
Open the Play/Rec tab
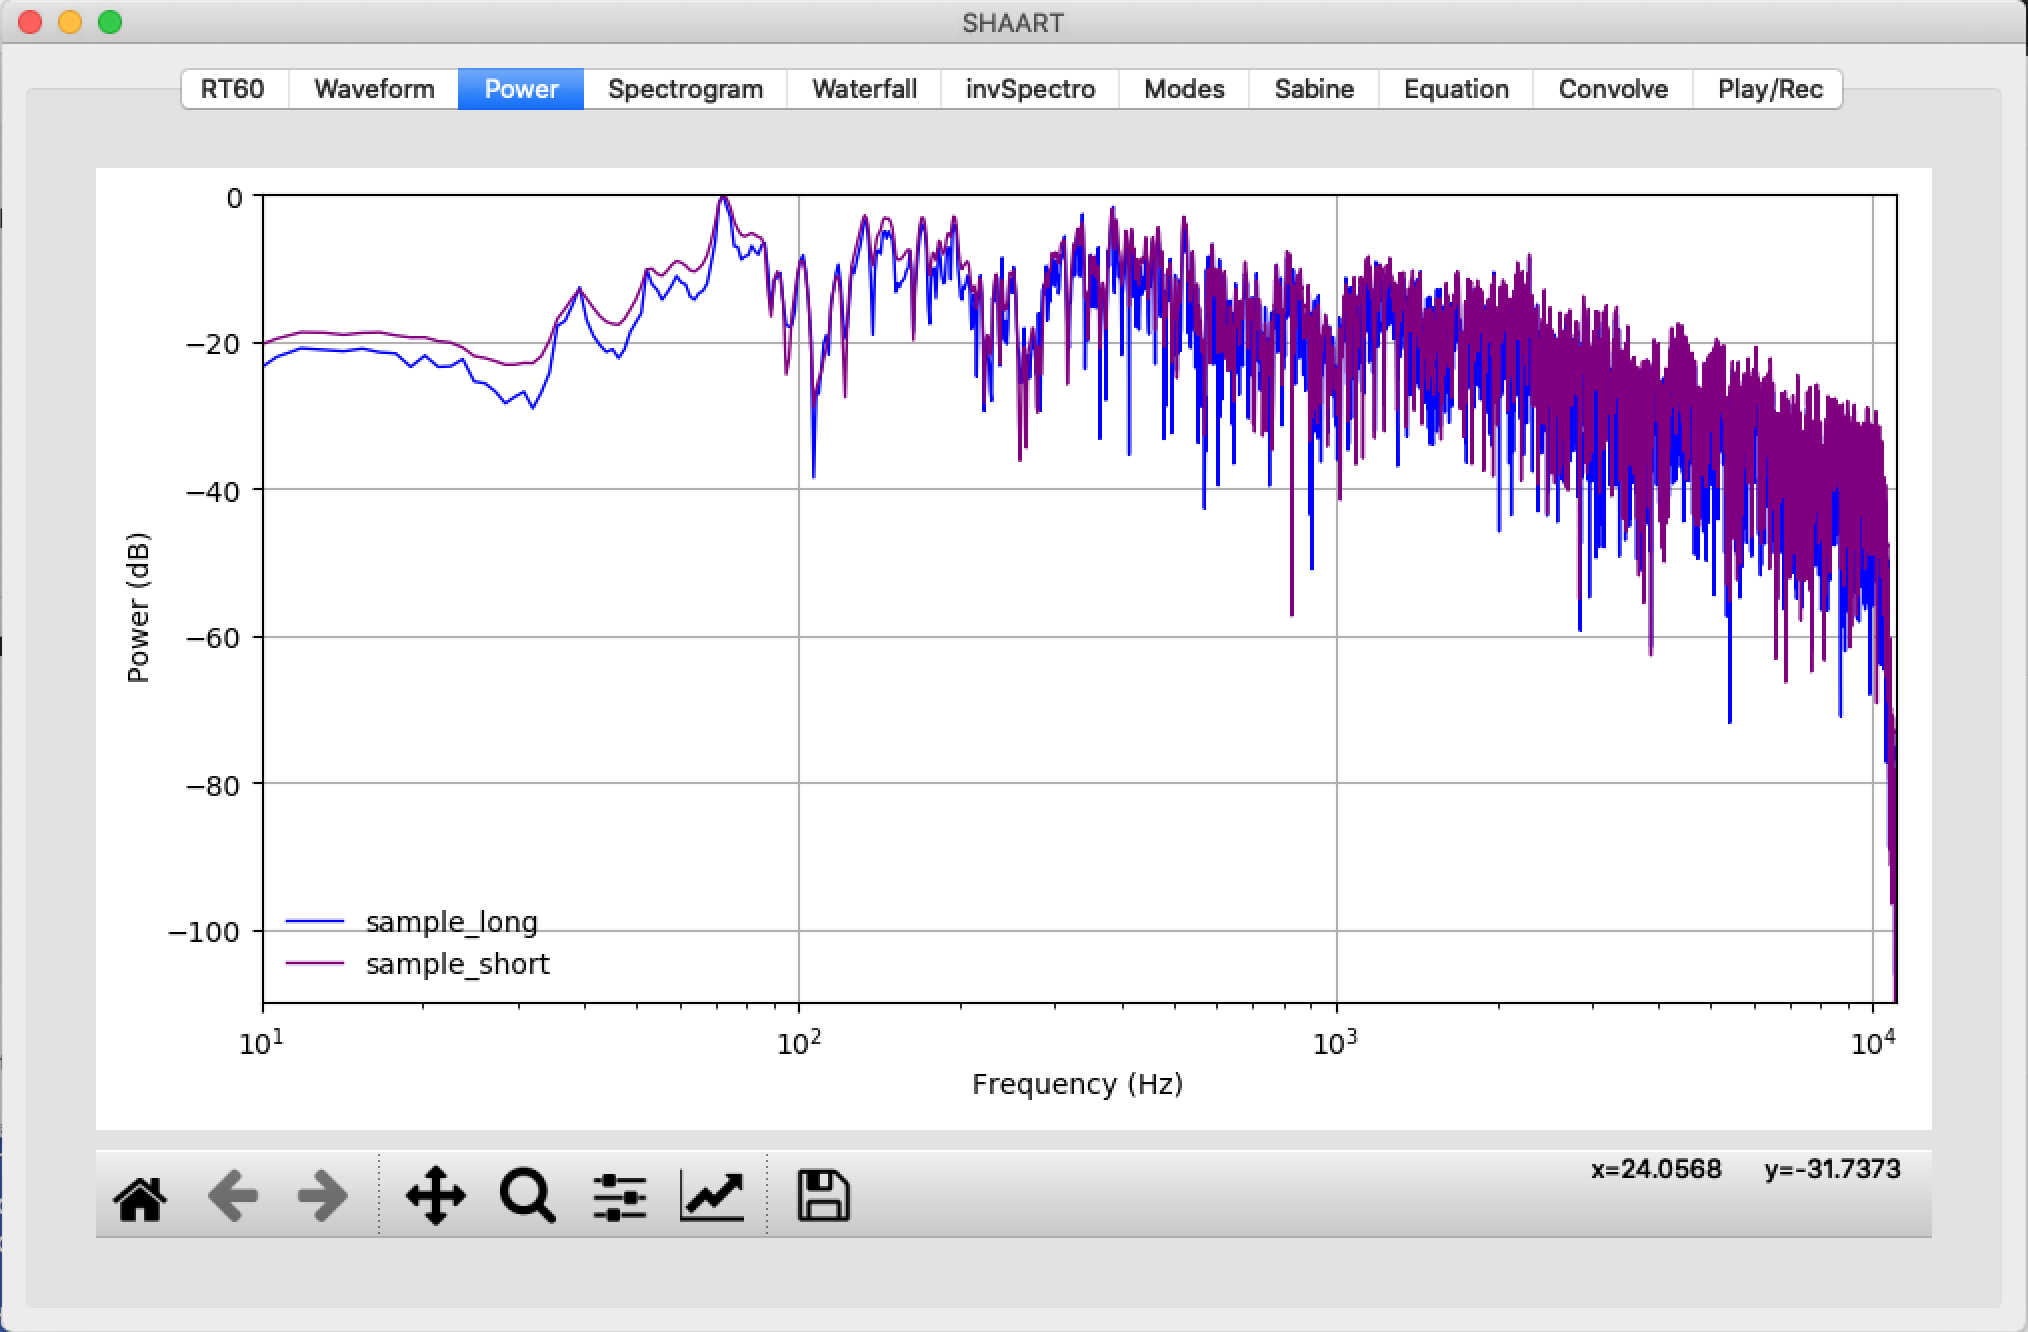(x=1770, y=89)
